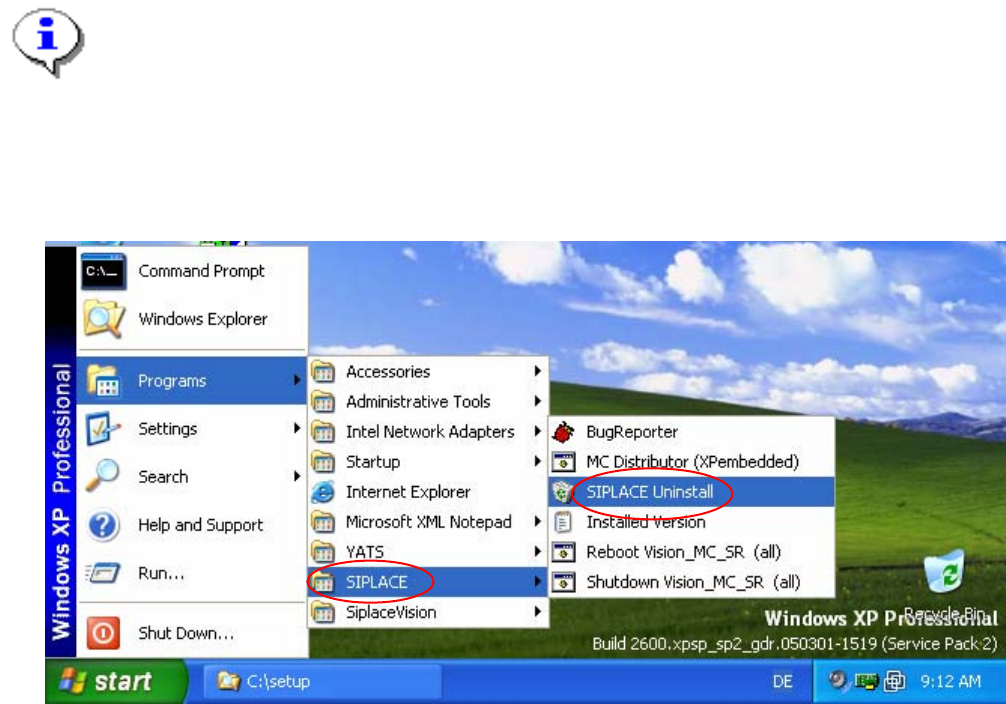This screenshot has width=1006, height=704.
Task: Open Internet Explorer from Programs menu
Action: (428, 492)
